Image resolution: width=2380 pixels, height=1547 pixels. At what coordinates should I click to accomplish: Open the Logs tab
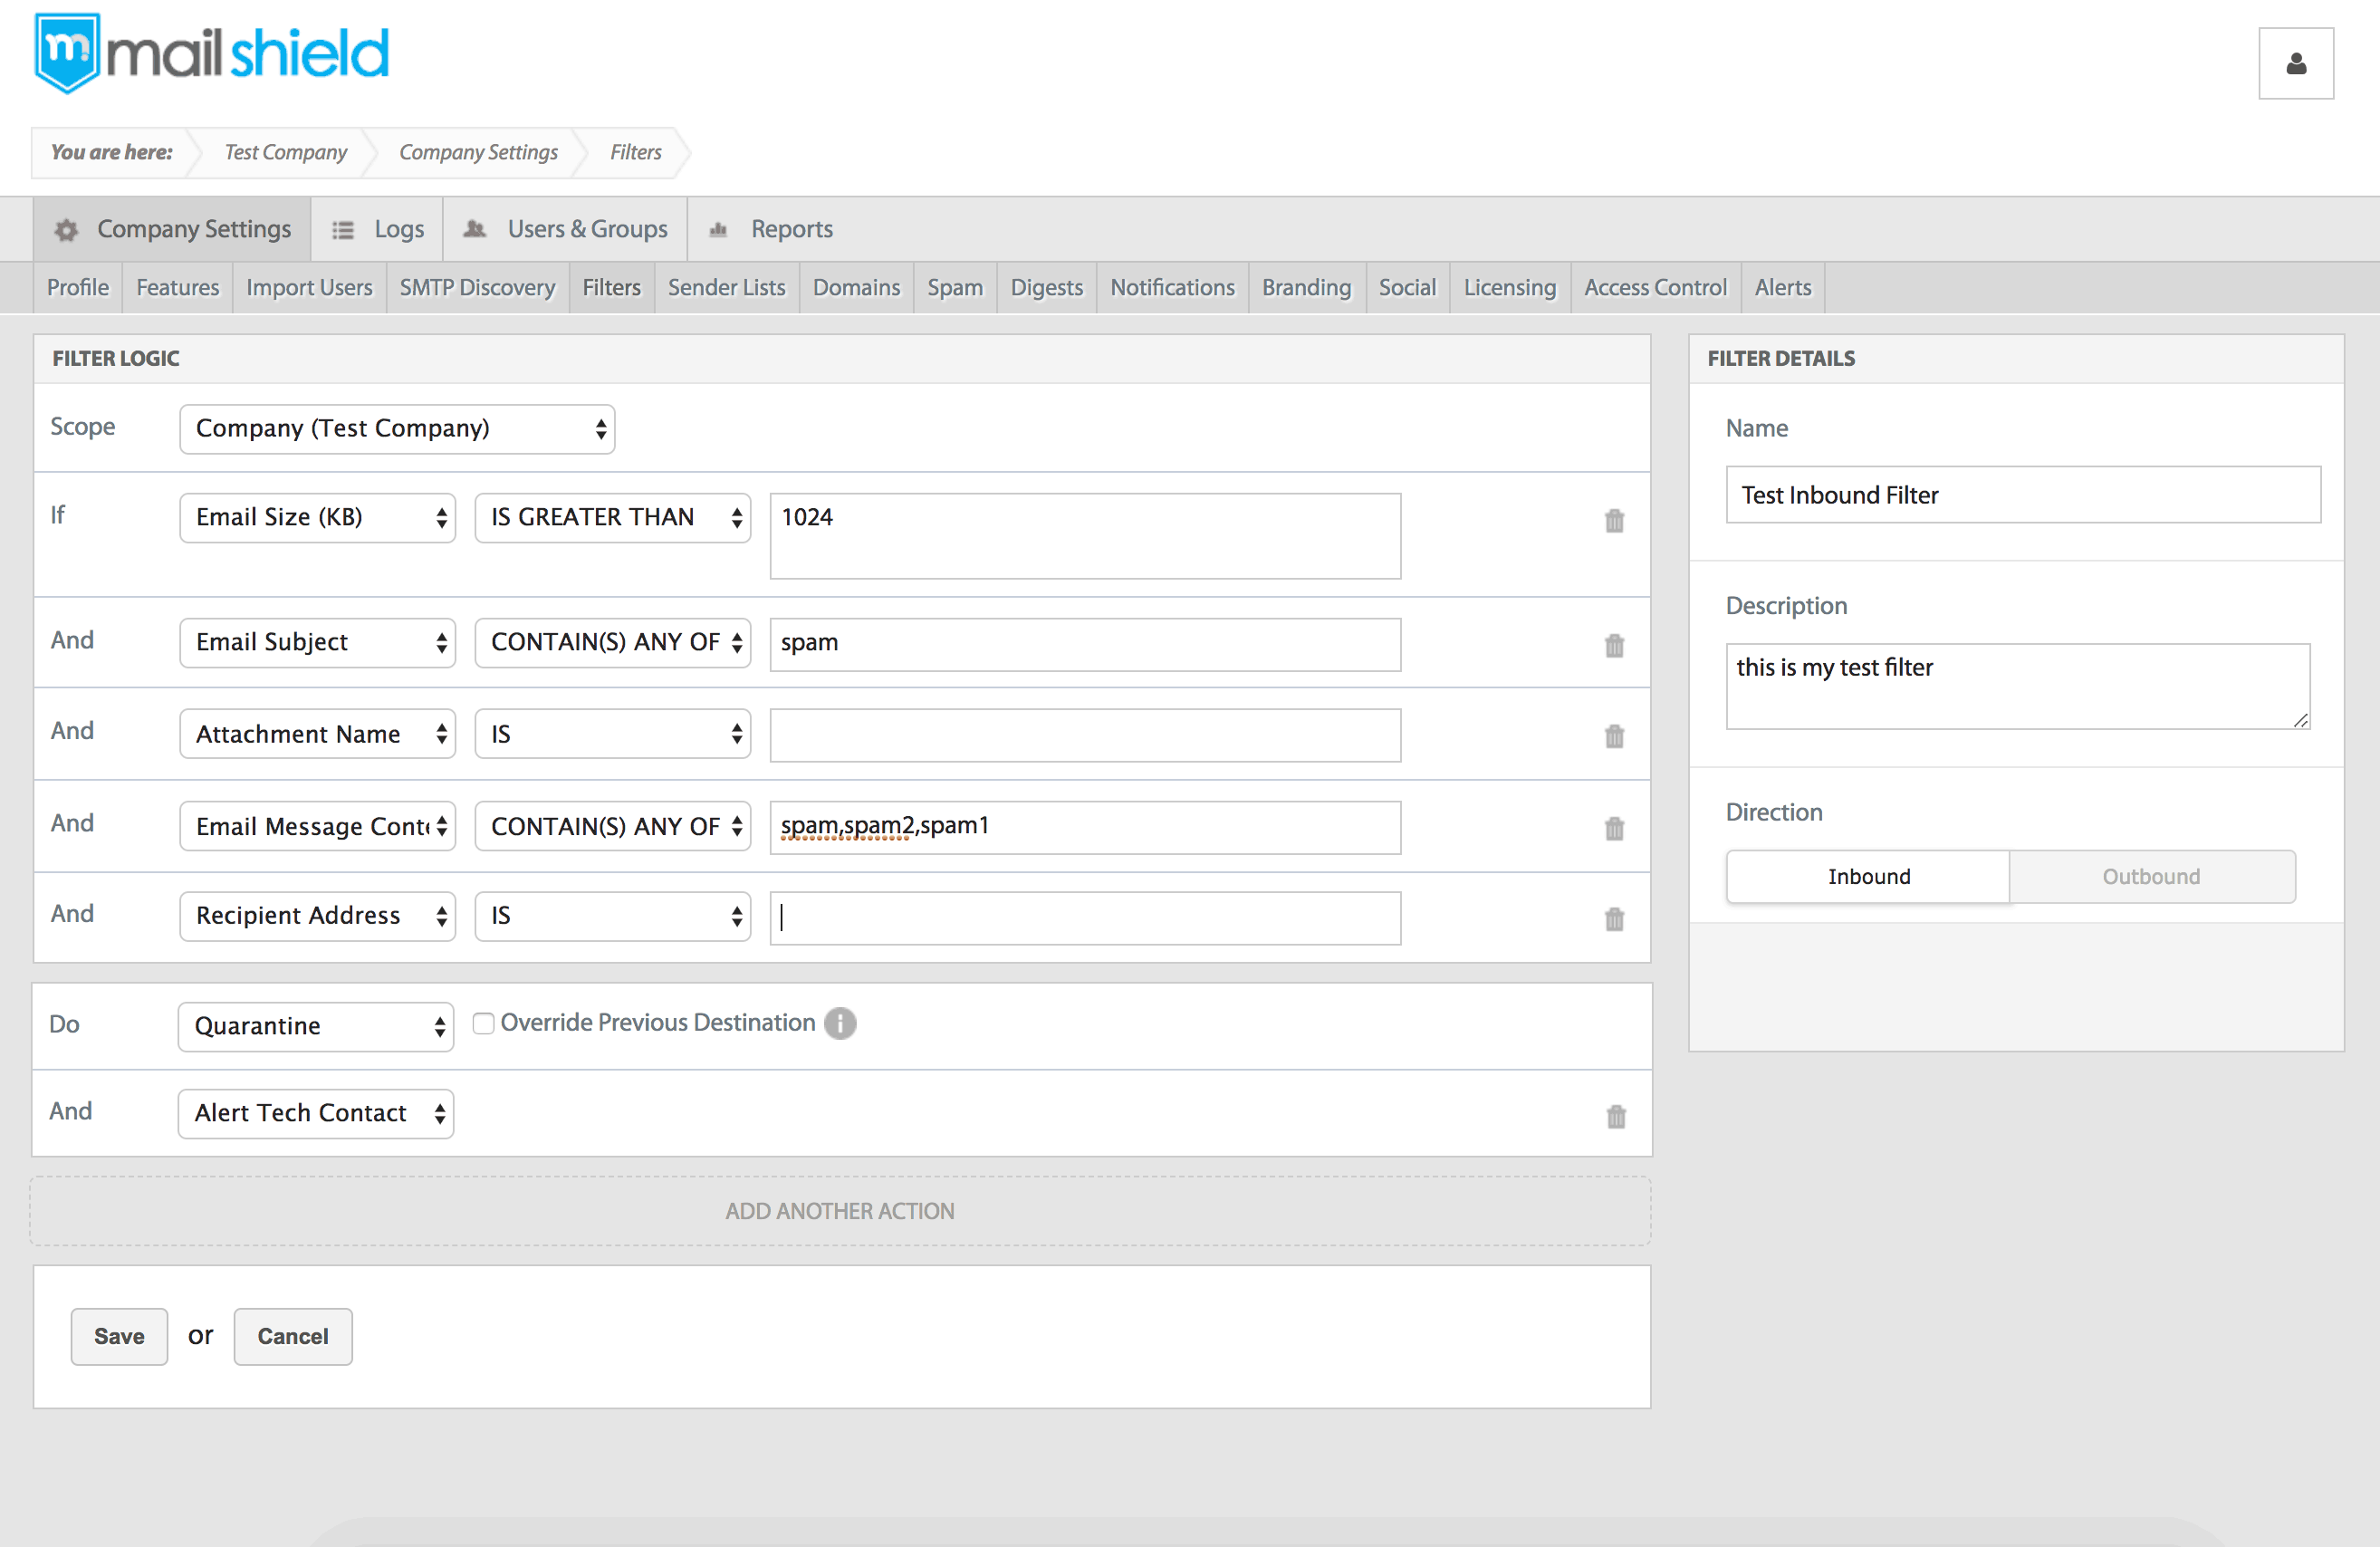point(377,229)
